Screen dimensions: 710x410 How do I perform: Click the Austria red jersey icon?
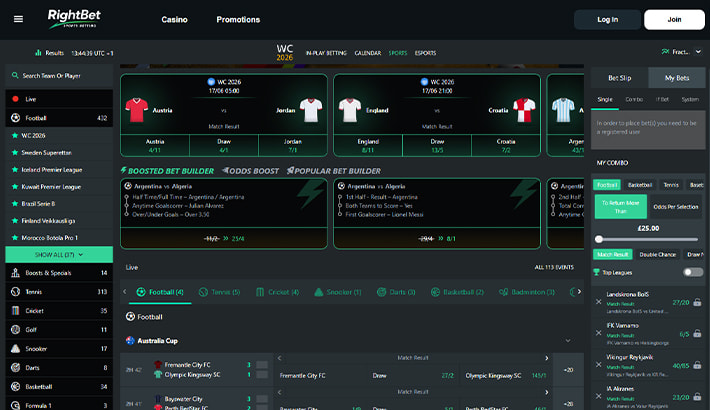pos(136,110)
